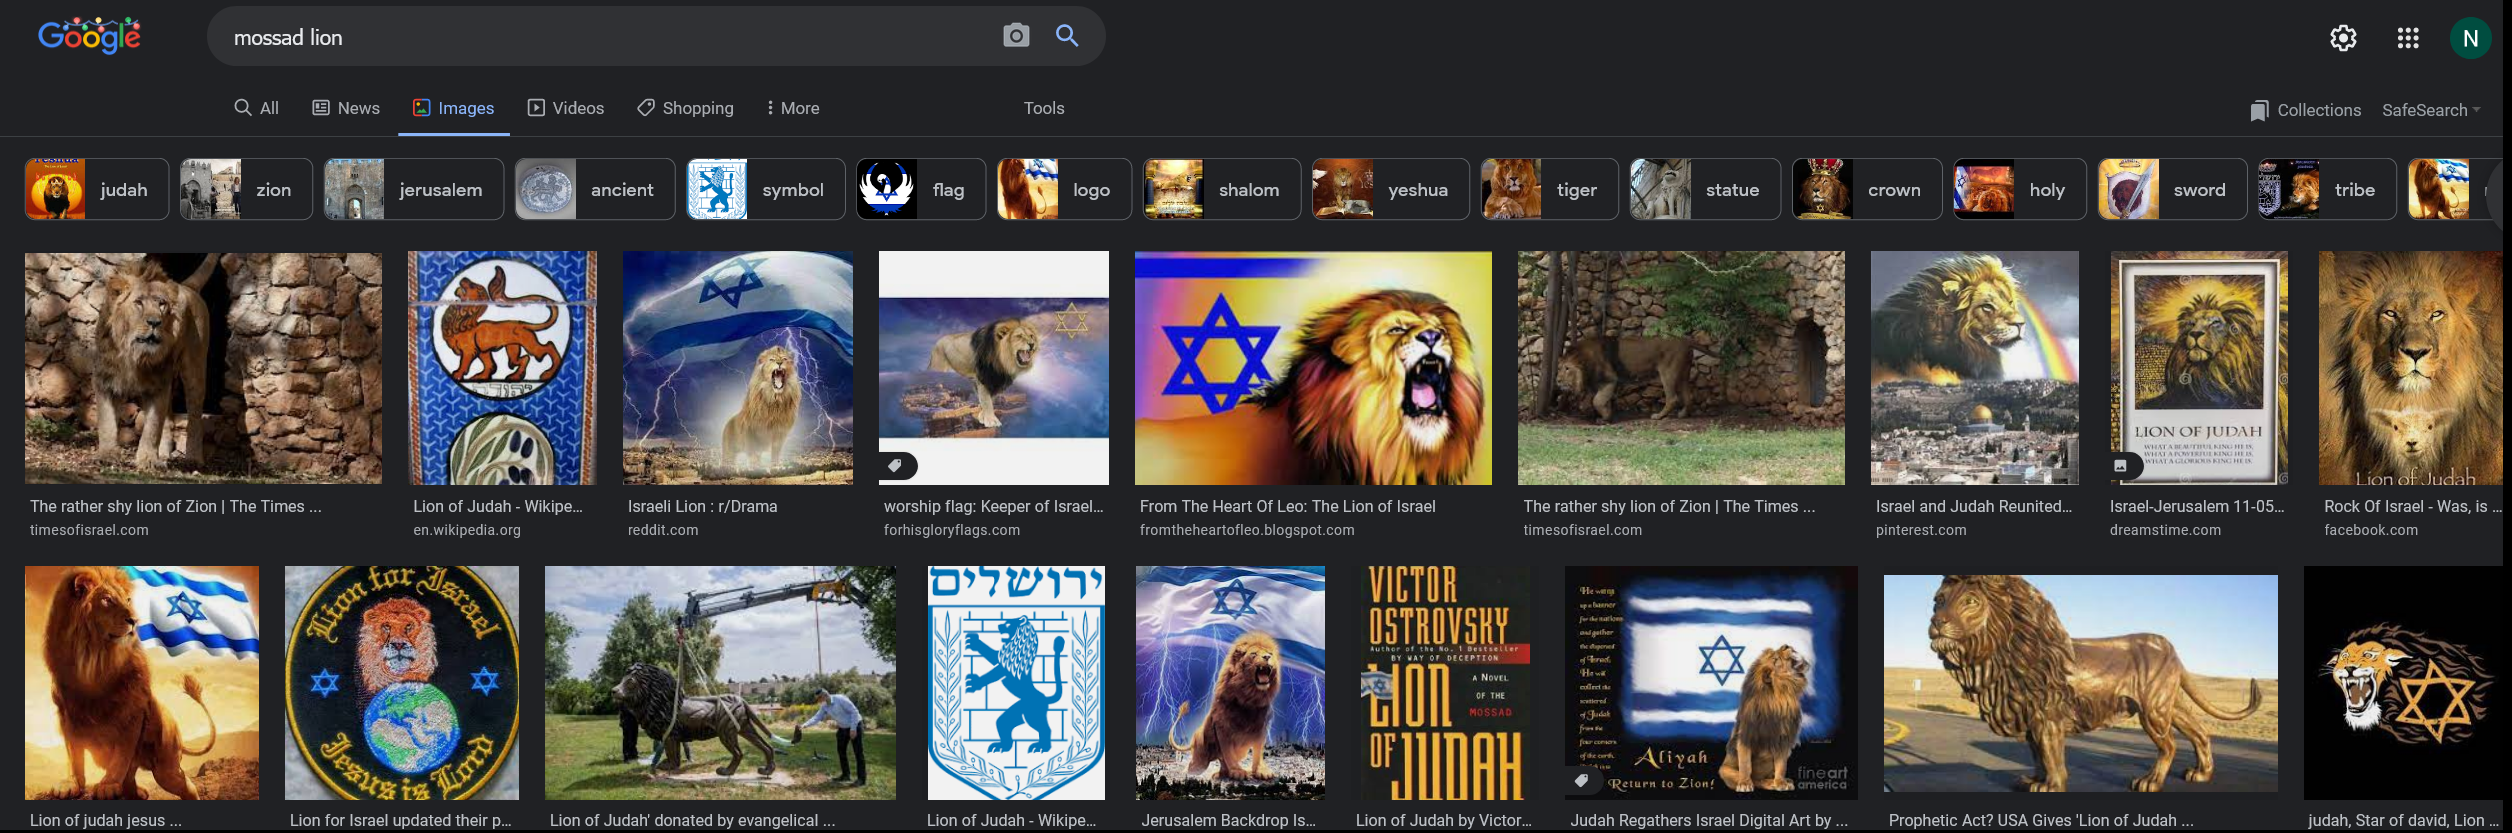Filter by the symbol chip

766,189
